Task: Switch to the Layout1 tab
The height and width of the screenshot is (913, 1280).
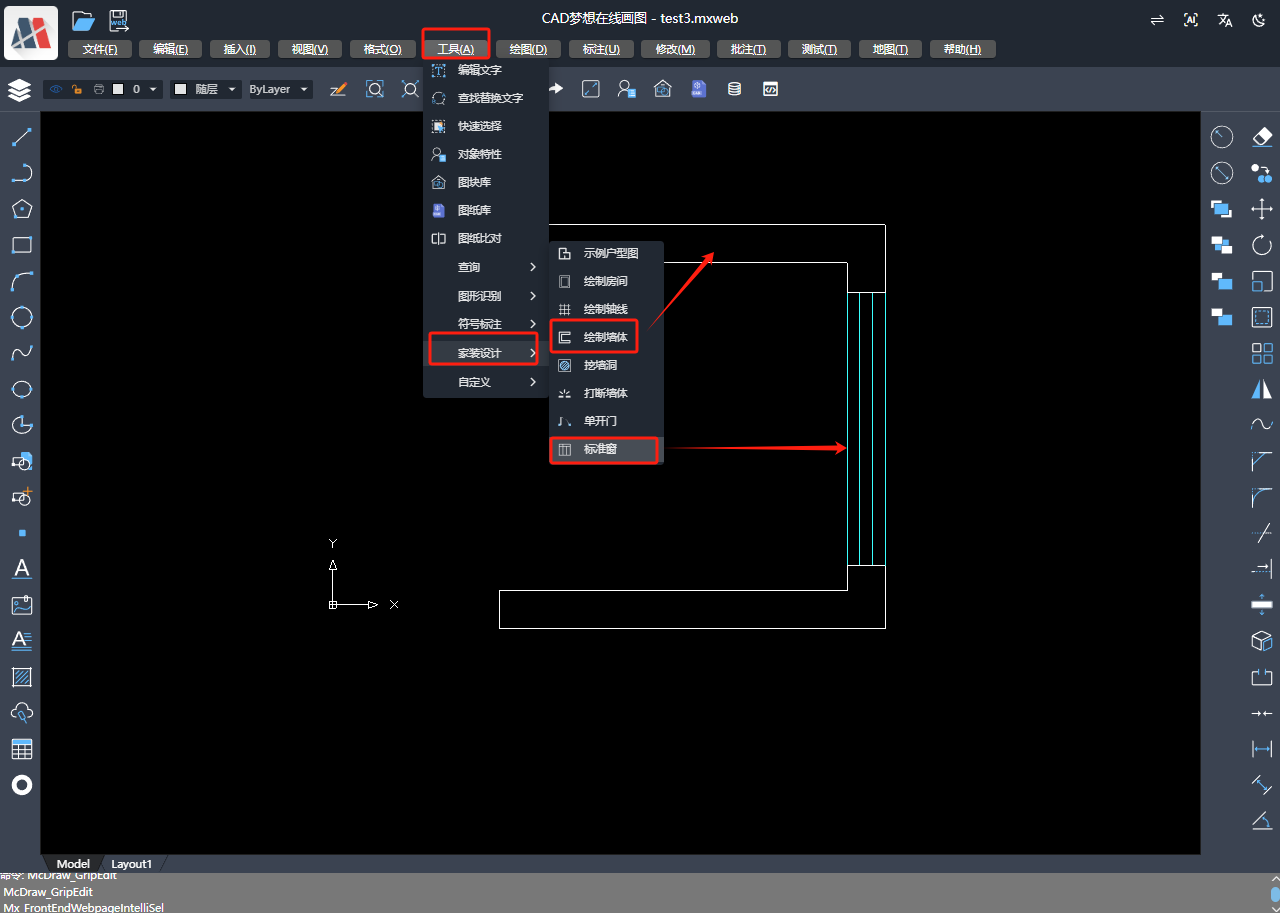Action: tap(131, 864)
